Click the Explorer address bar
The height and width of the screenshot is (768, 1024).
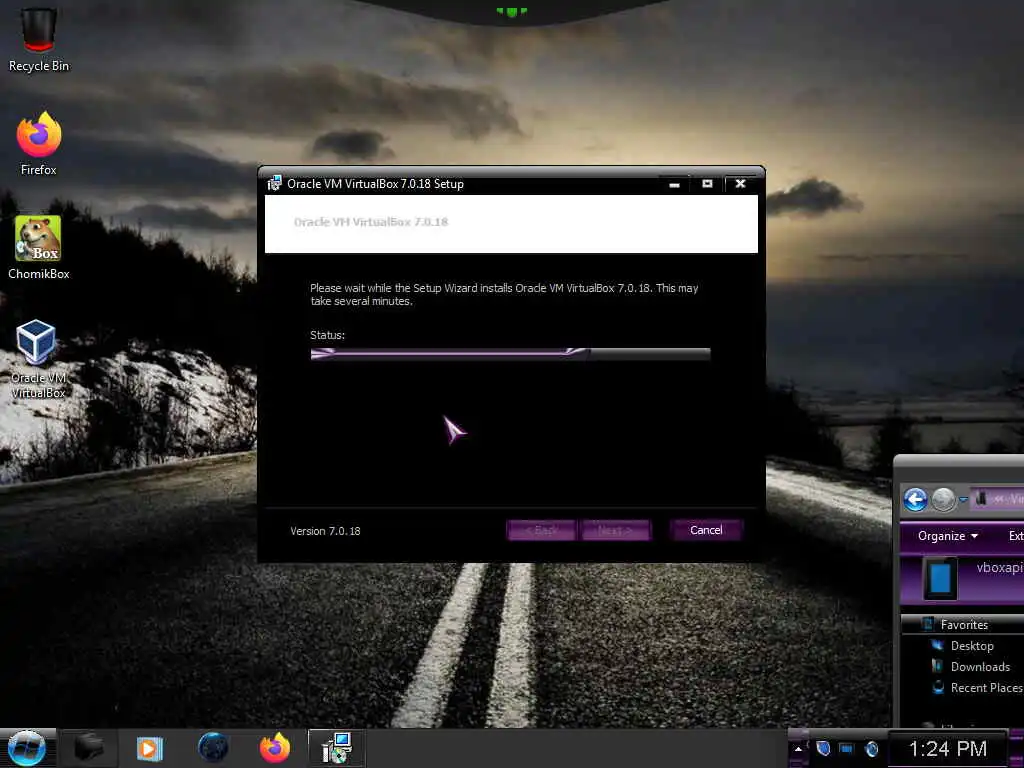tap(997, 500)
